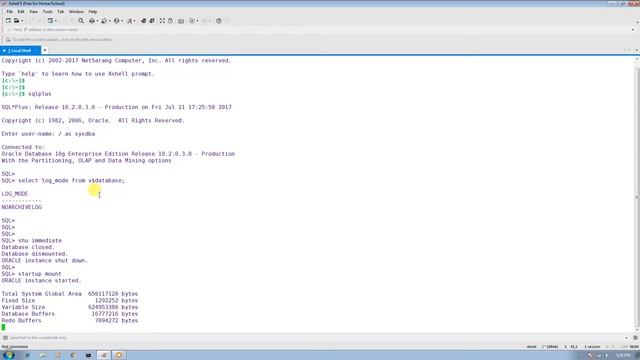
Task: Select the 1 Local Shell tab
Action: tap(20, 51)
